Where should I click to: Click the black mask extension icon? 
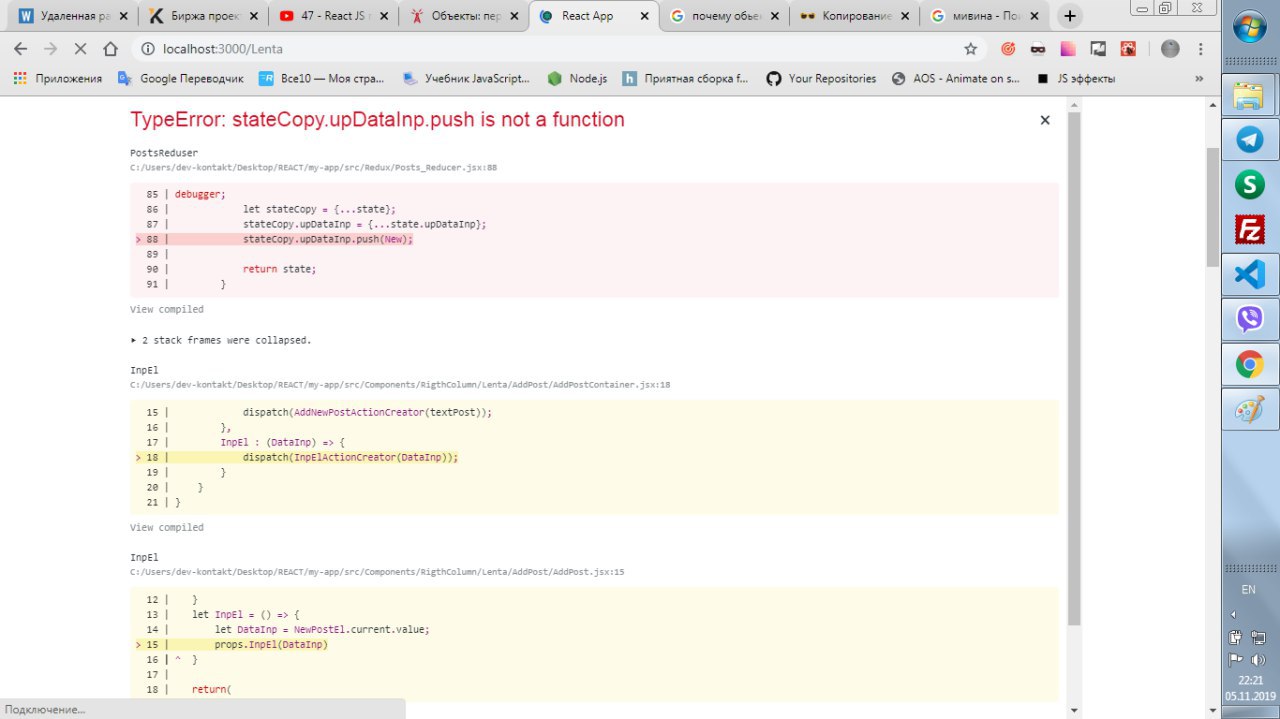[1038, 49]
